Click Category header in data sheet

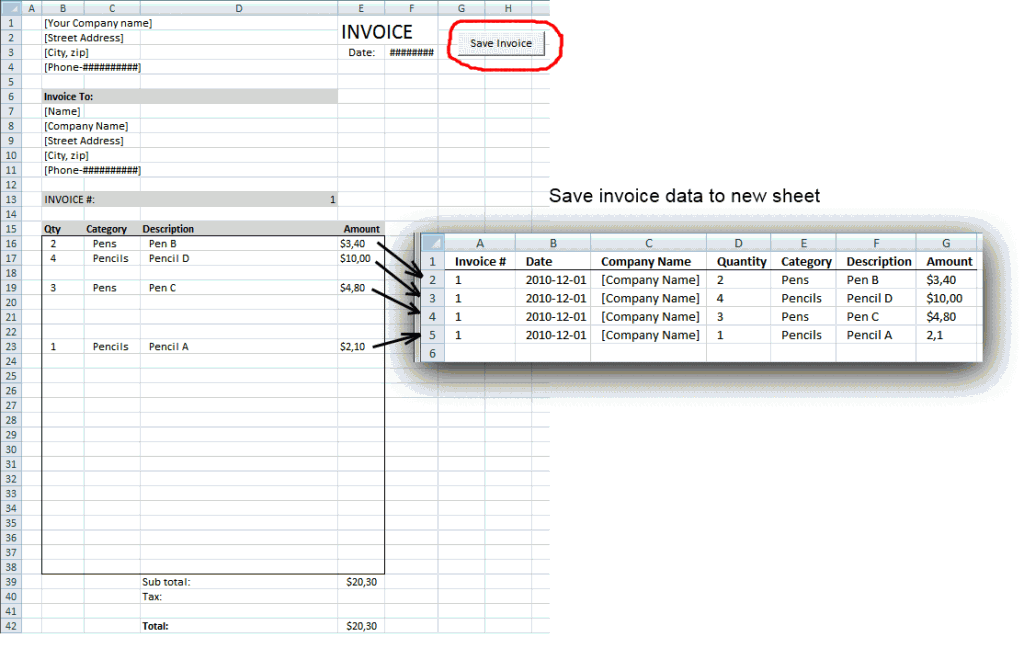point(806,262)
